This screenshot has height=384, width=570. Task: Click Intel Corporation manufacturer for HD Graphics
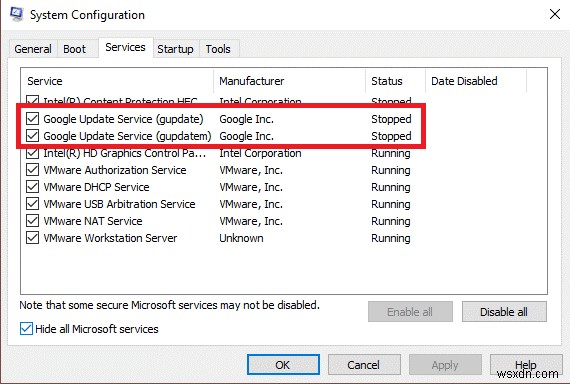point(260,153)
